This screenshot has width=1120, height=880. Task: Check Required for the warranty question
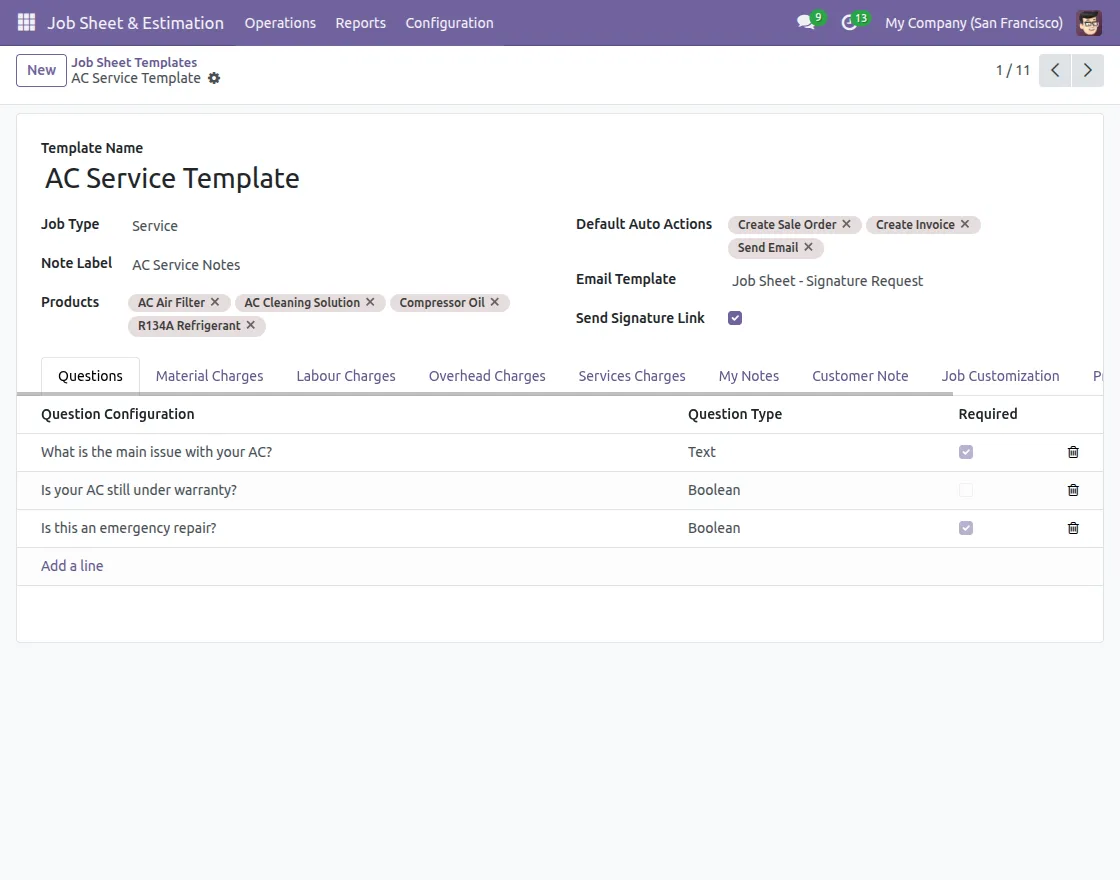click(965, 490)
